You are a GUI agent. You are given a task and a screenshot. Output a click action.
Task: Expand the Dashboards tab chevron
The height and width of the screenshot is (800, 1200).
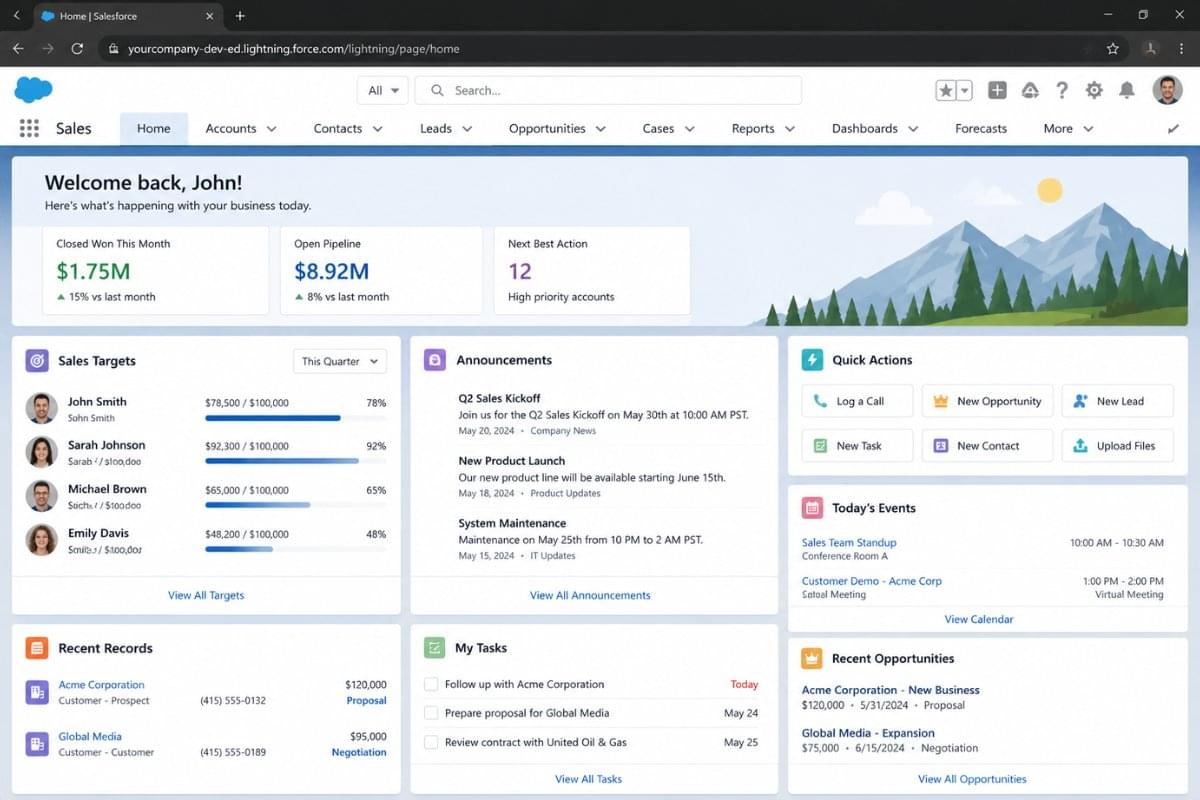click(913, 129)
